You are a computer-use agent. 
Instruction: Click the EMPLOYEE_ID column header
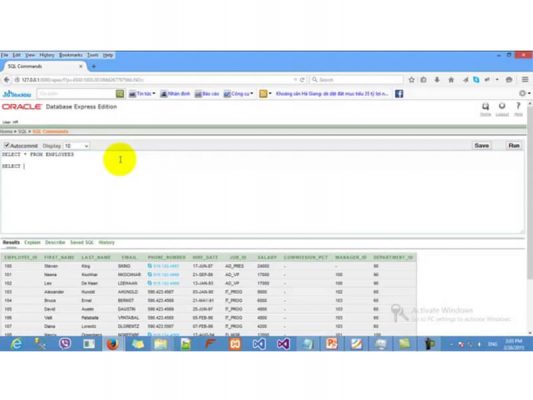coord(20,258)
